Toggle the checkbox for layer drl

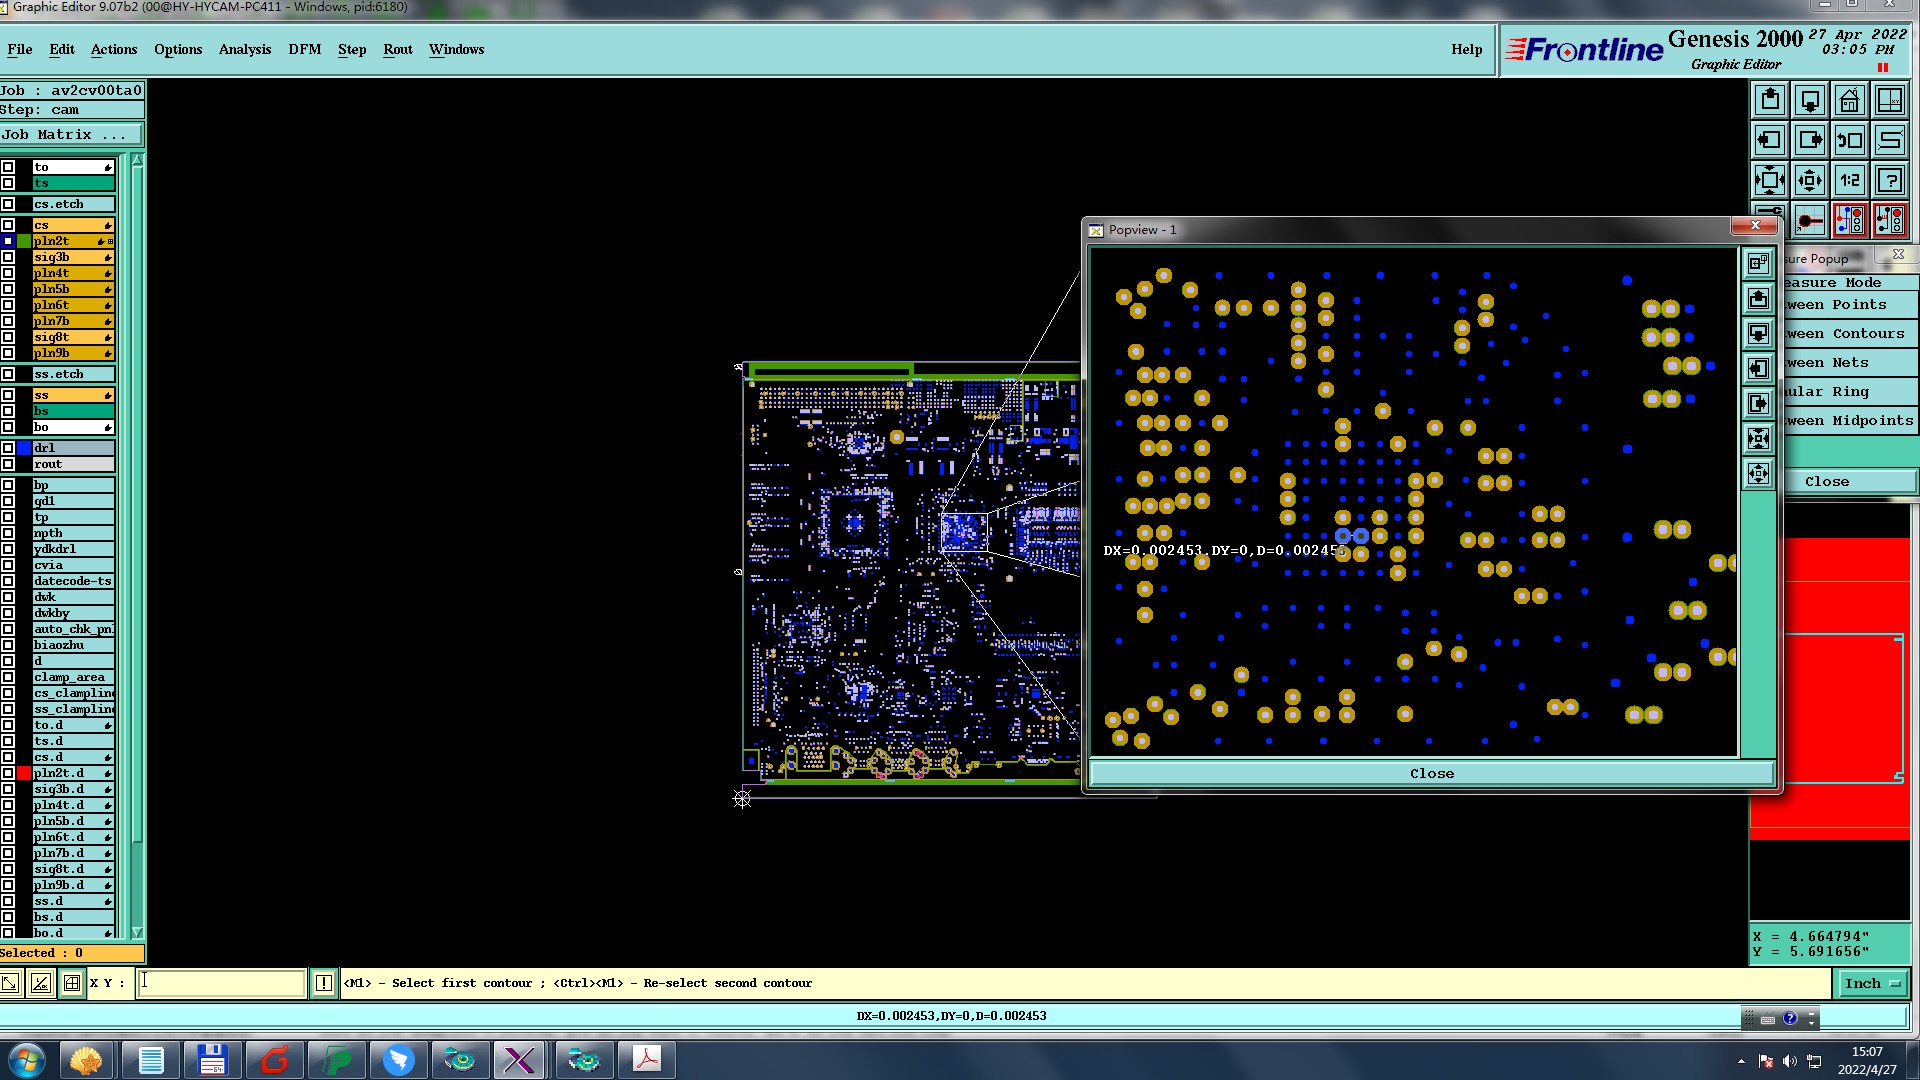[x=8, y=448]
